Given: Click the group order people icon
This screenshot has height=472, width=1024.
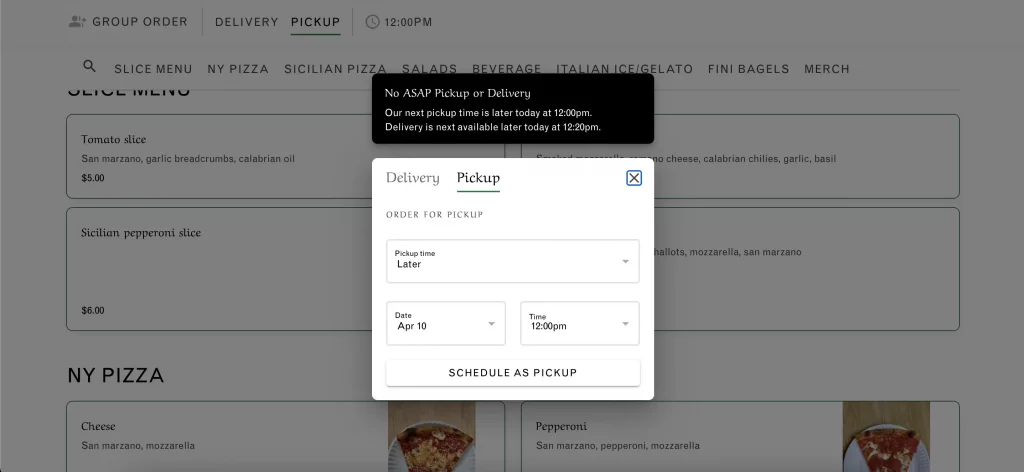Looking at the screenshot, I should 77,21.
